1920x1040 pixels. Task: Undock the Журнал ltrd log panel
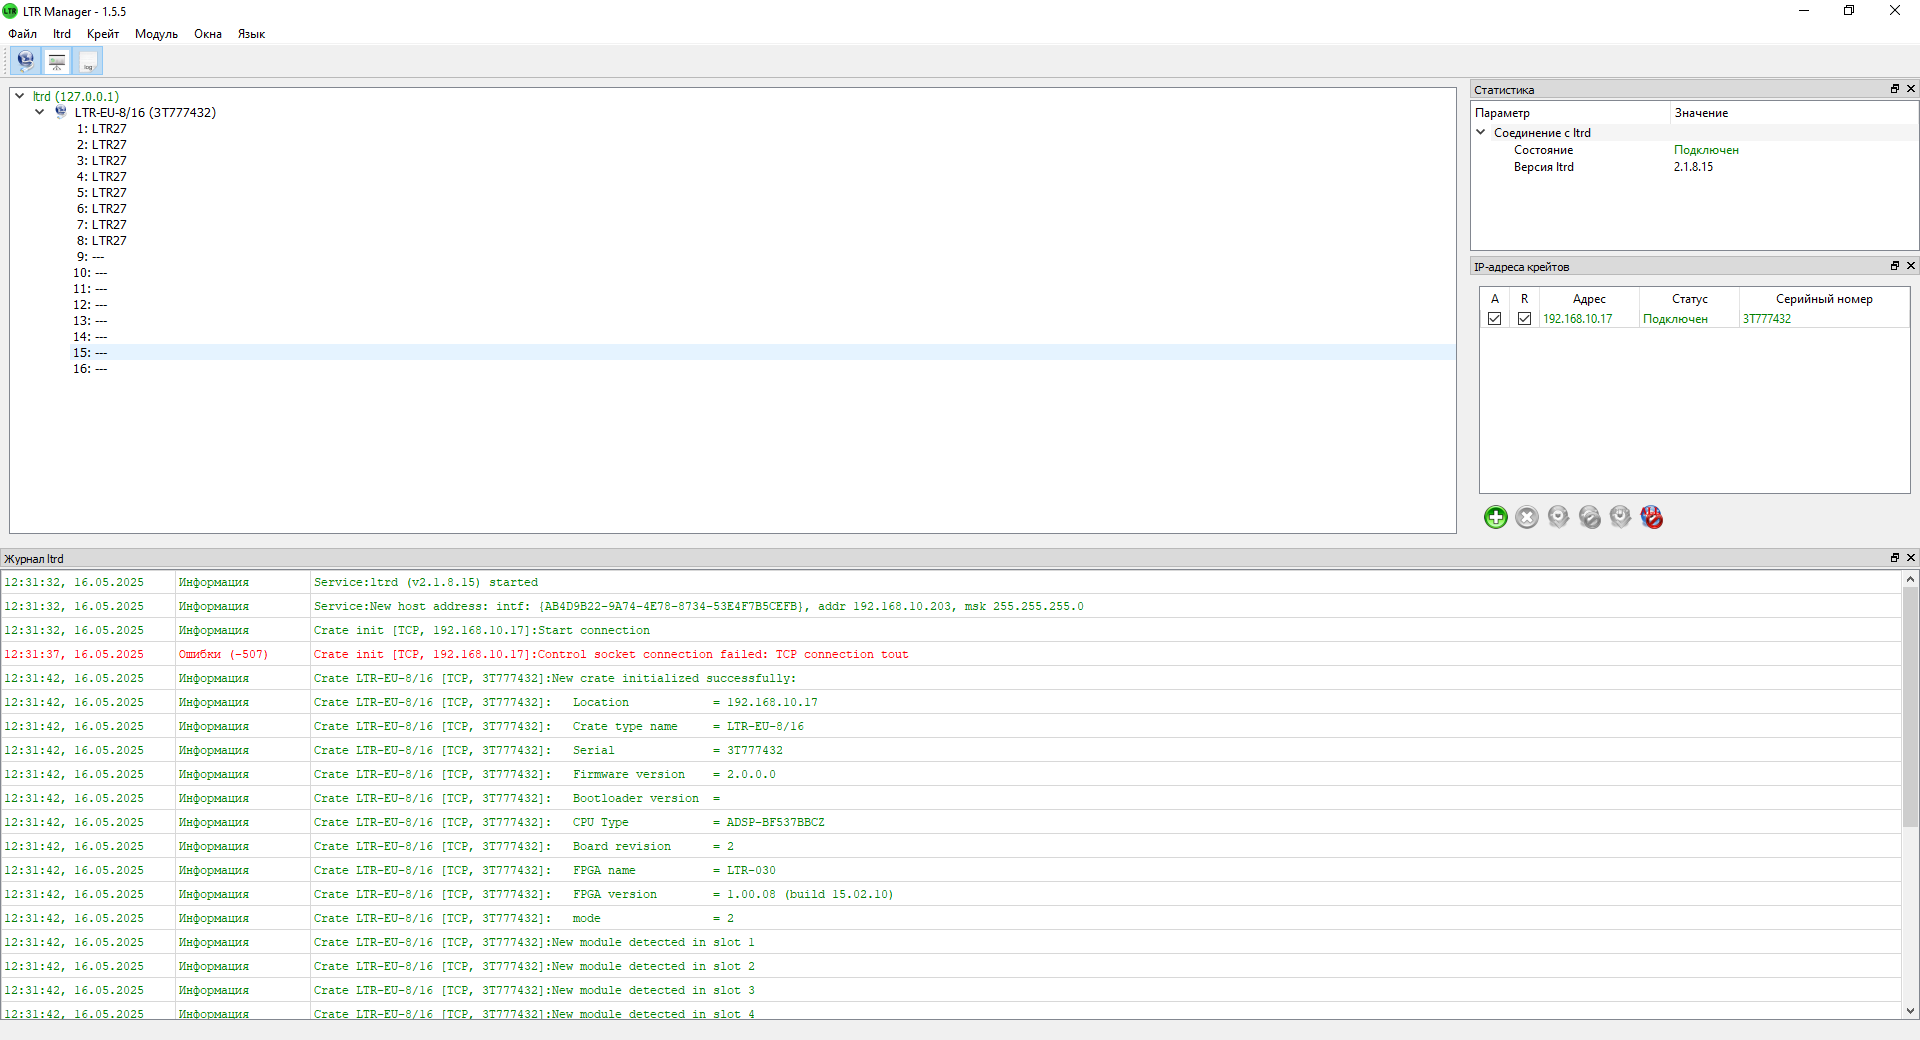point(1894,558)
